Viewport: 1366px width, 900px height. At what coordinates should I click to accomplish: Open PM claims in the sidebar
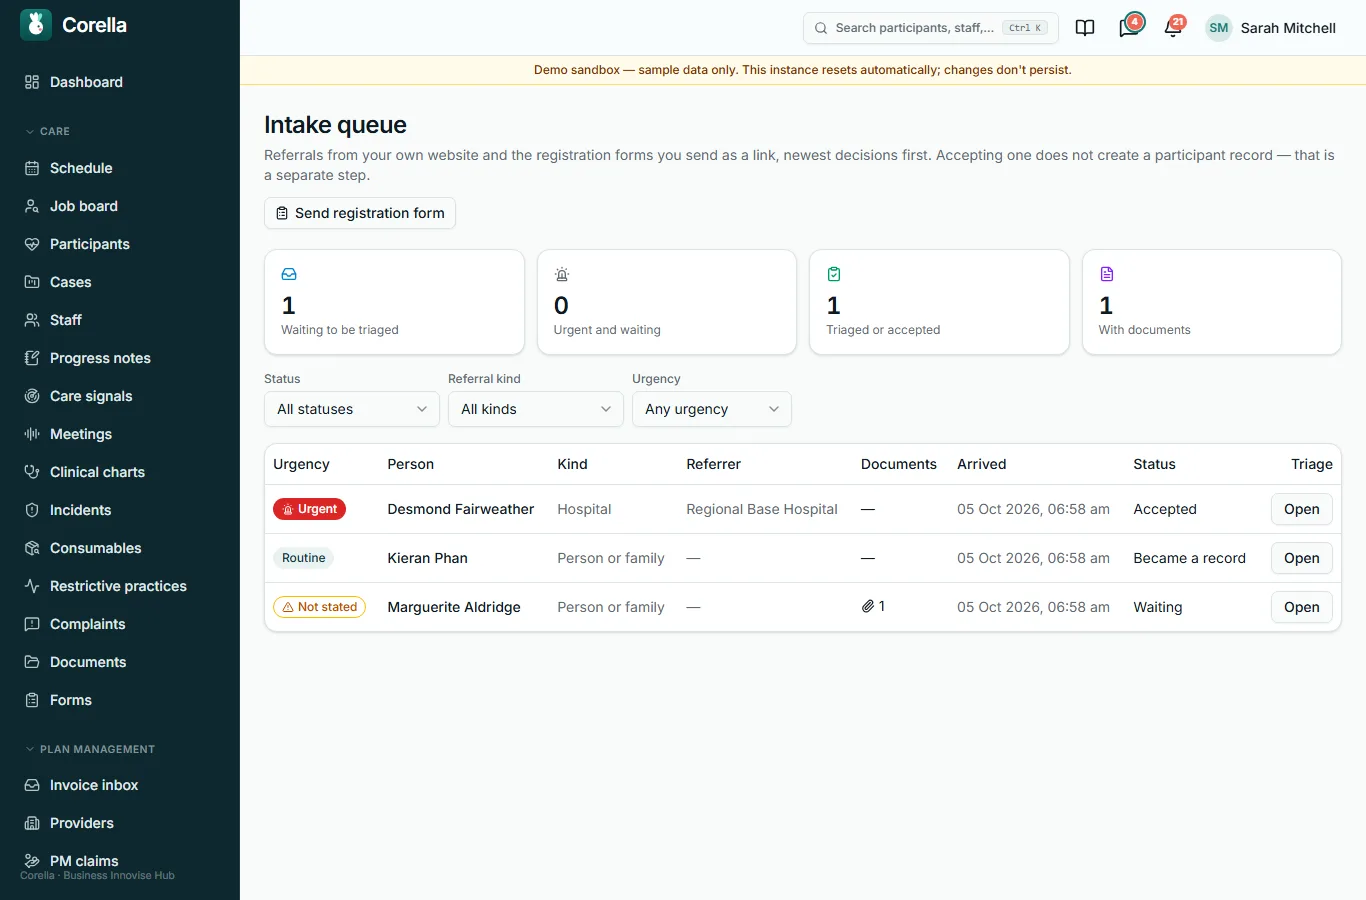click(x=120, y=861)
